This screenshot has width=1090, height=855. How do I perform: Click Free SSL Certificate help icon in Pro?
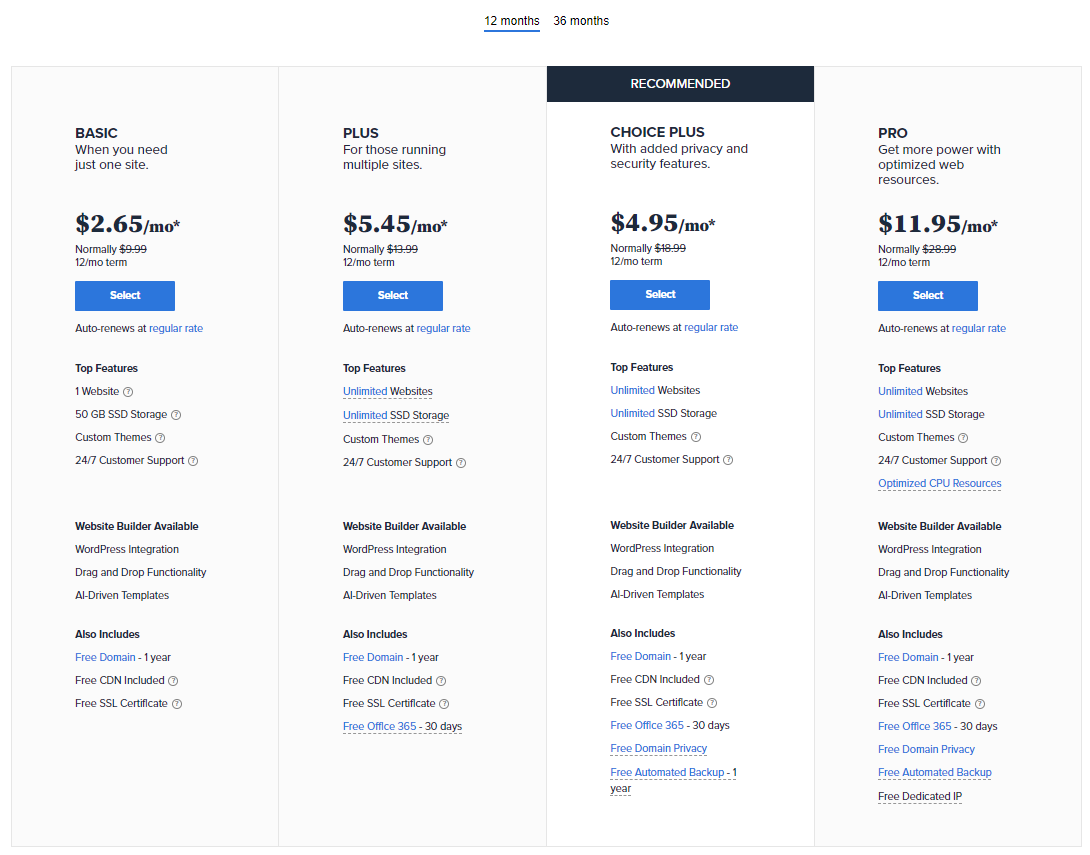tap(979, 704)
